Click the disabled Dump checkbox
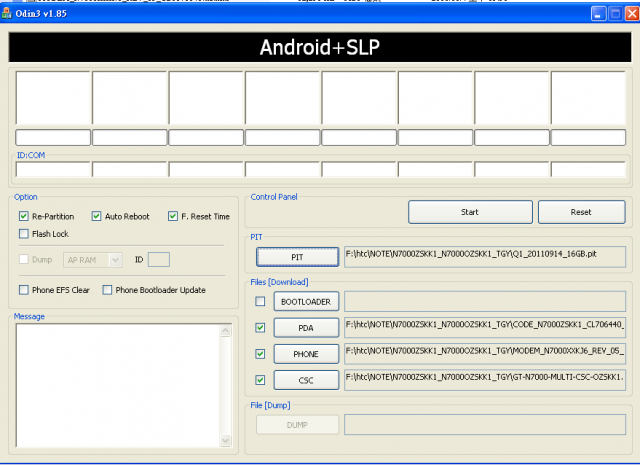The image size is (640, 465). click(x=24, y=259)
